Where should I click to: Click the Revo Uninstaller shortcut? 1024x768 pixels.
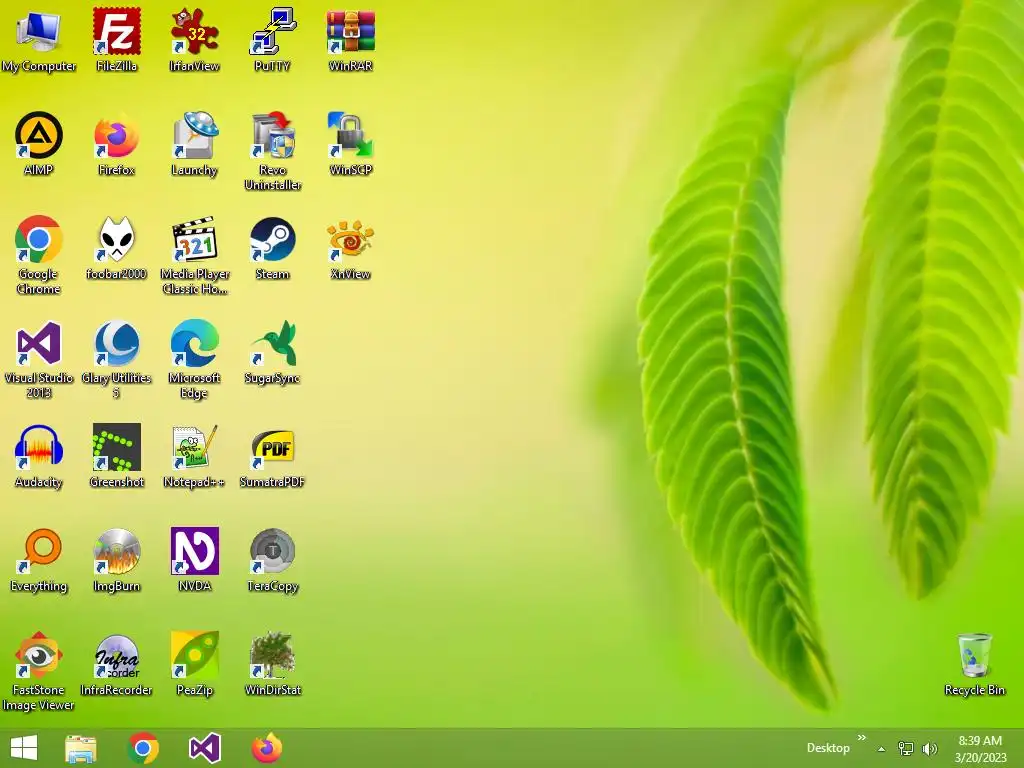pos(272,151)
